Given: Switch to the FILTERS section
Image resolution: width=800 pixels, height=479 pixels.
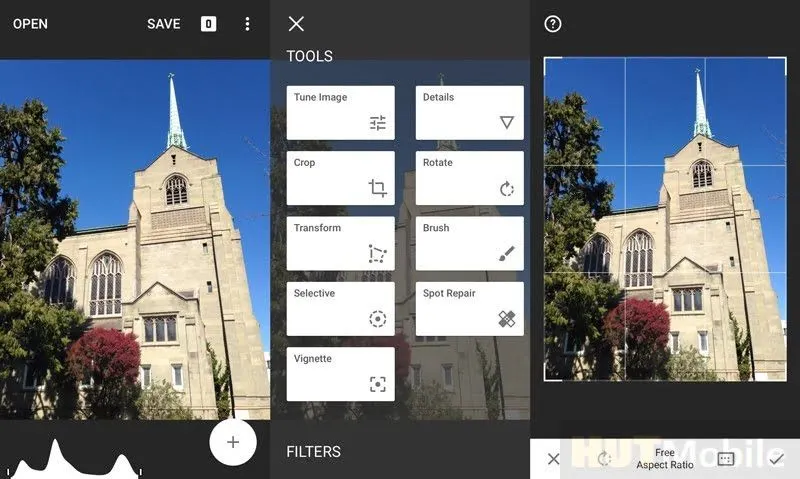Looking at the screenshot, I should (313, 452).
